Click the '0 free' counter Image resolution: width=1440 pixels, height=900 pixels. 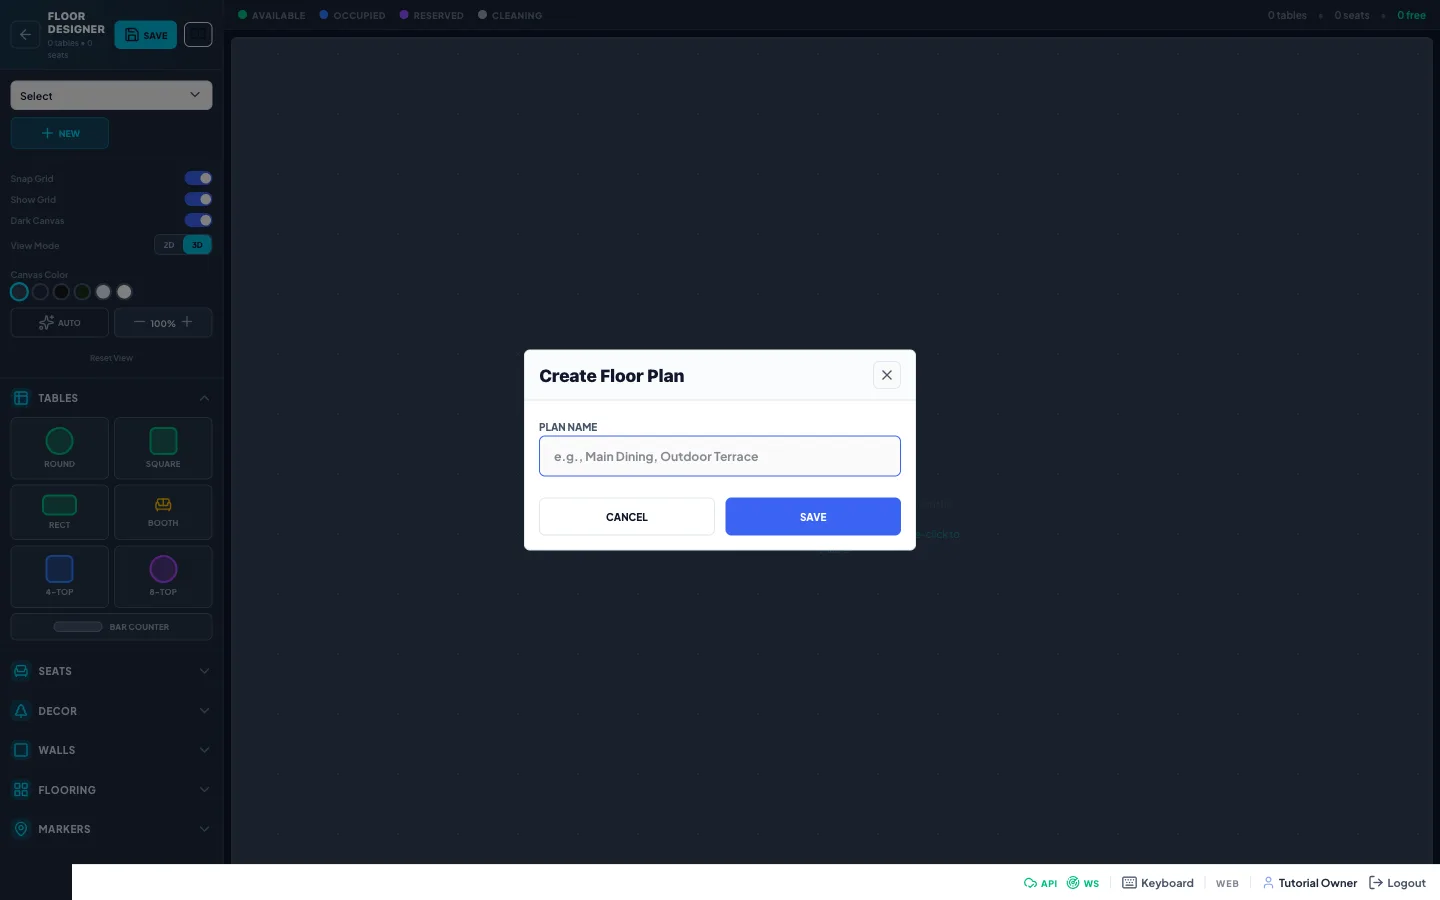point(1412,15)
